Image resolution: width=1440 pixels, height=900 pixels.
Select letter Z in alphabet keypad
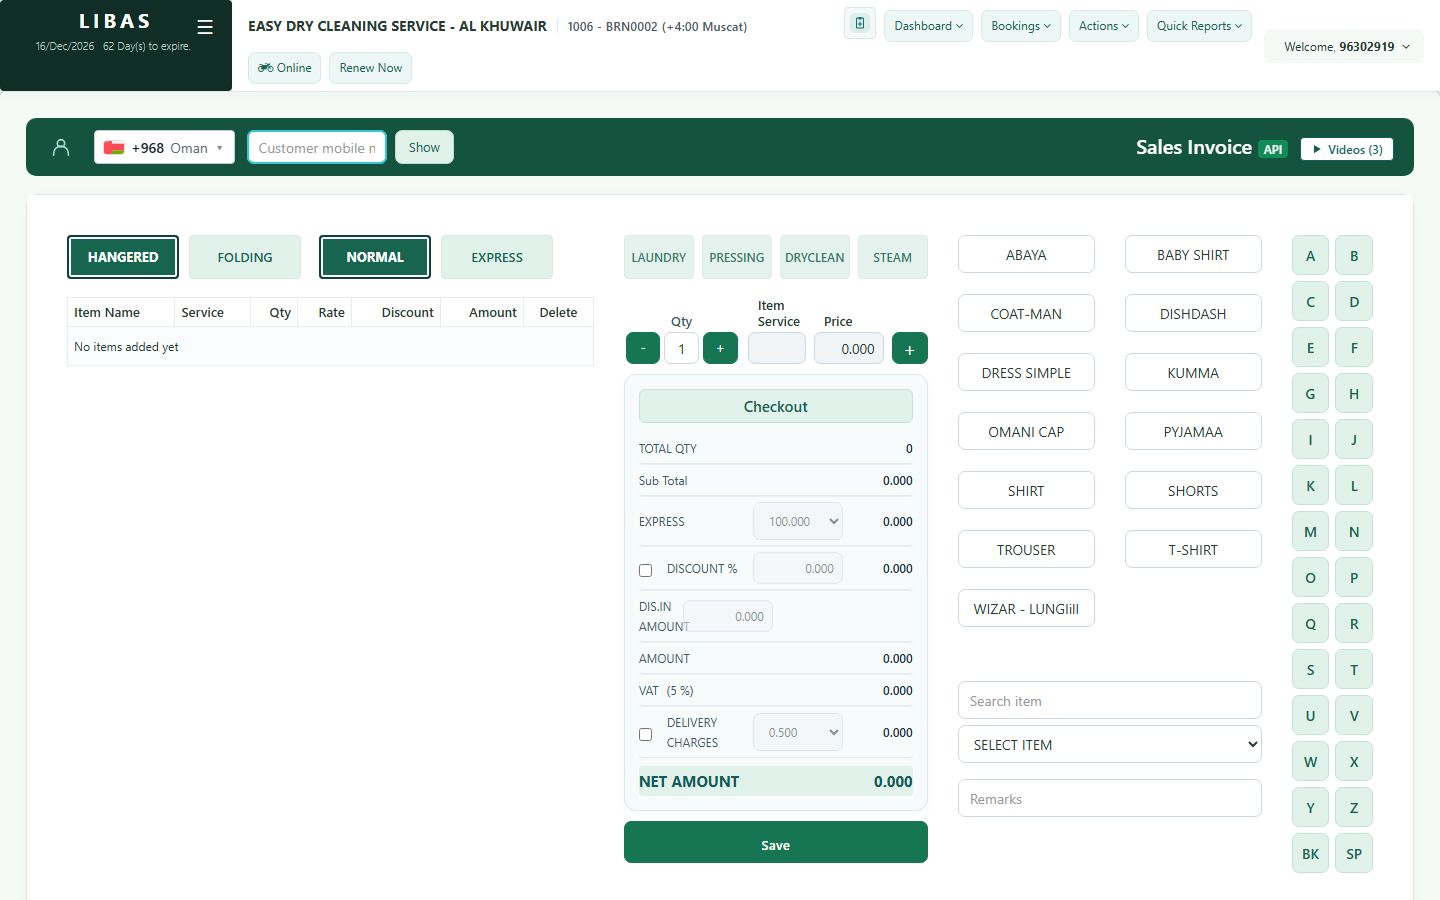point(1354,807)
